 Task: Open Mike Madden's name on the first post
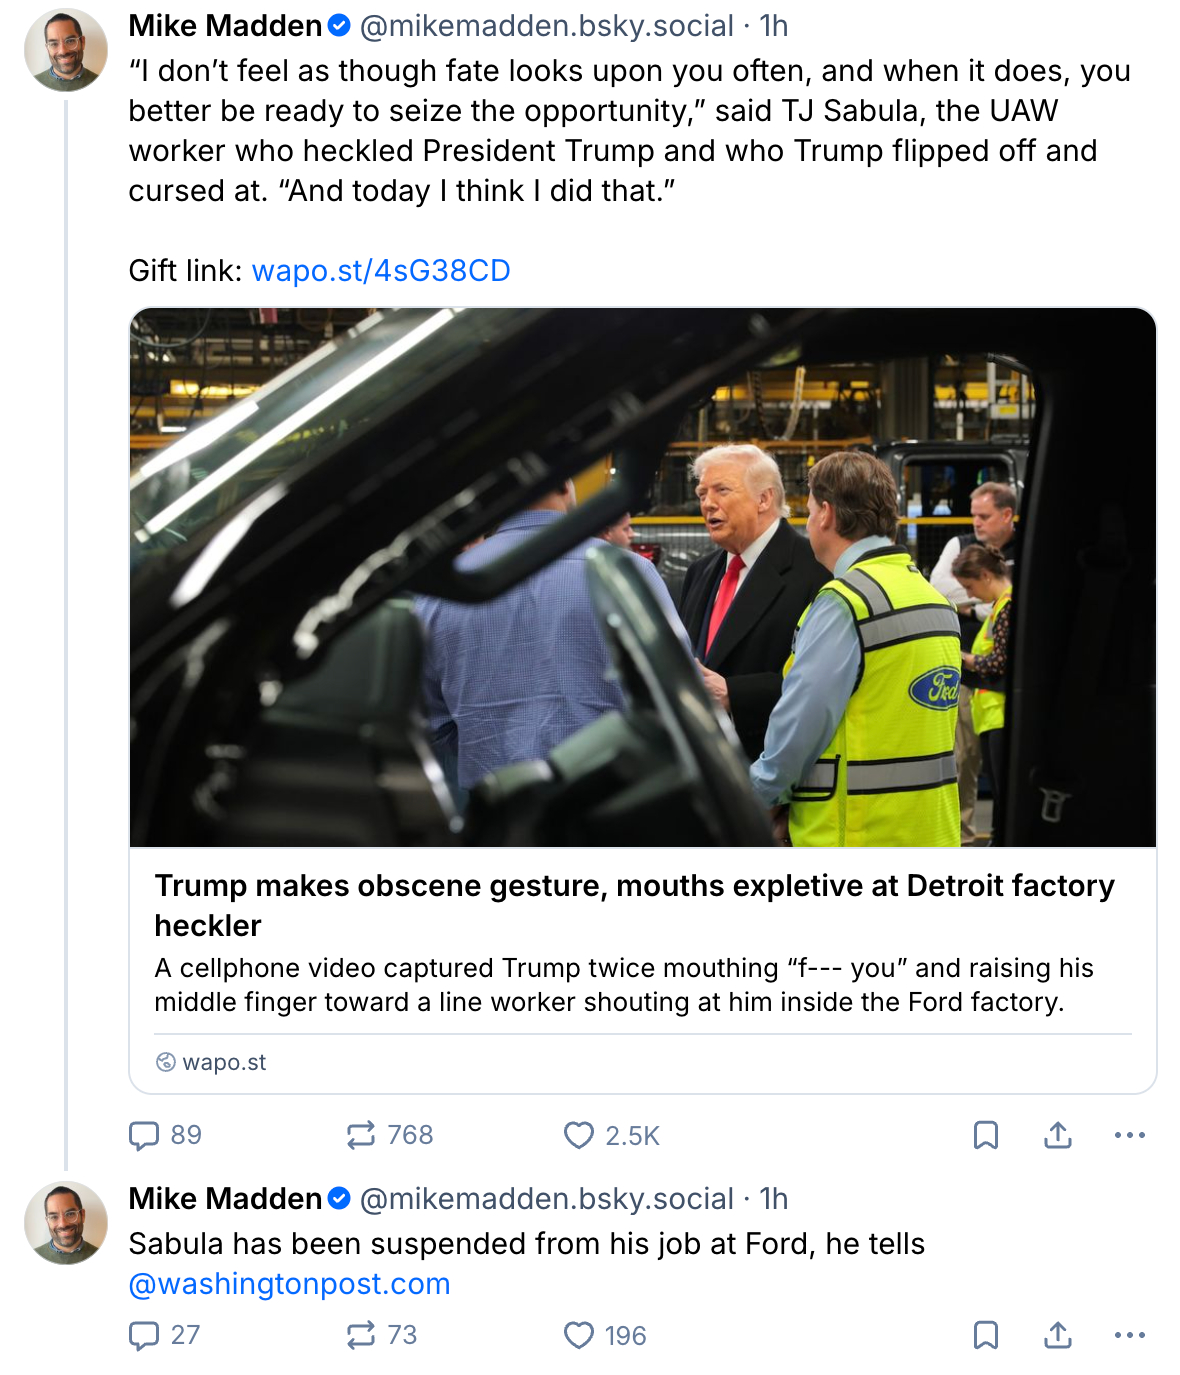pyautogui.click(x=225, y=26)
